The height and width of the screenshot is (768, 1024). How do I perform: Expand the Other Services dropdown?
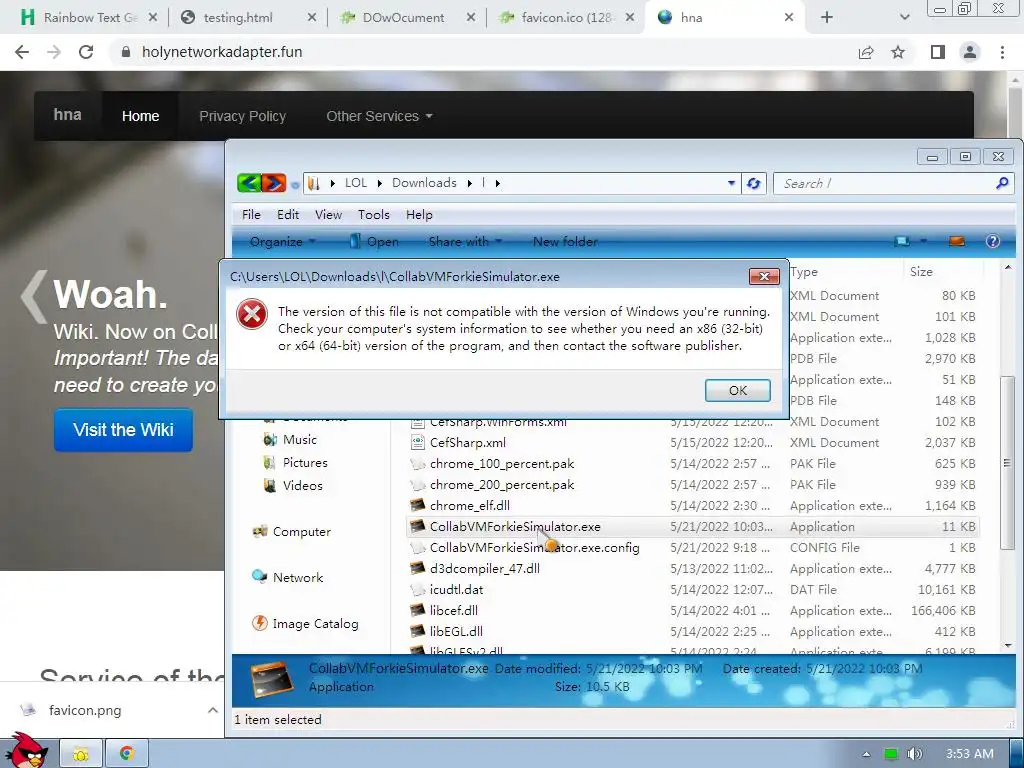click(379, 116)
